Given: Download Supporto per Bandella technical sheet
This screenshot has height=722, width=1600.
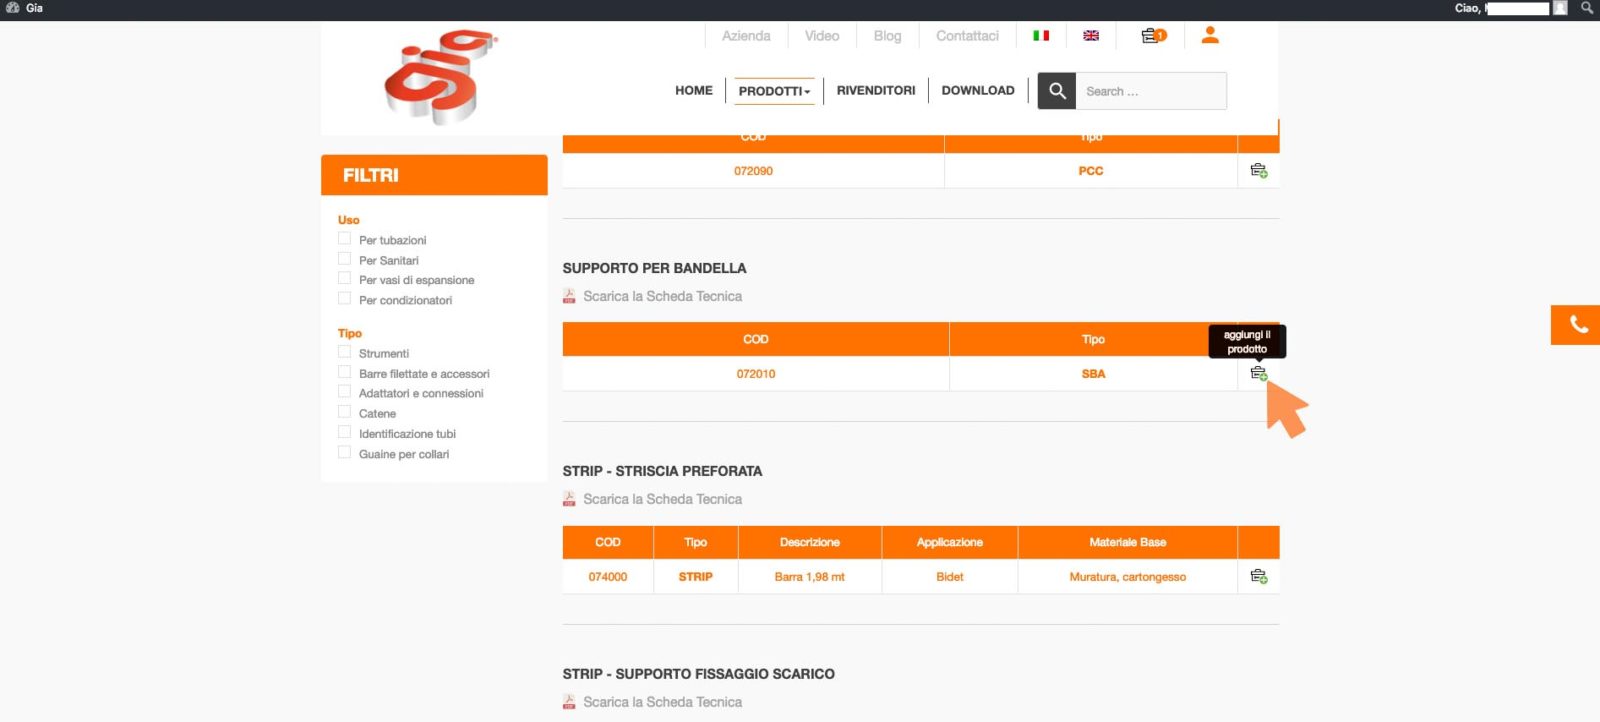Looking at the screenshot, I should [661, 297].
